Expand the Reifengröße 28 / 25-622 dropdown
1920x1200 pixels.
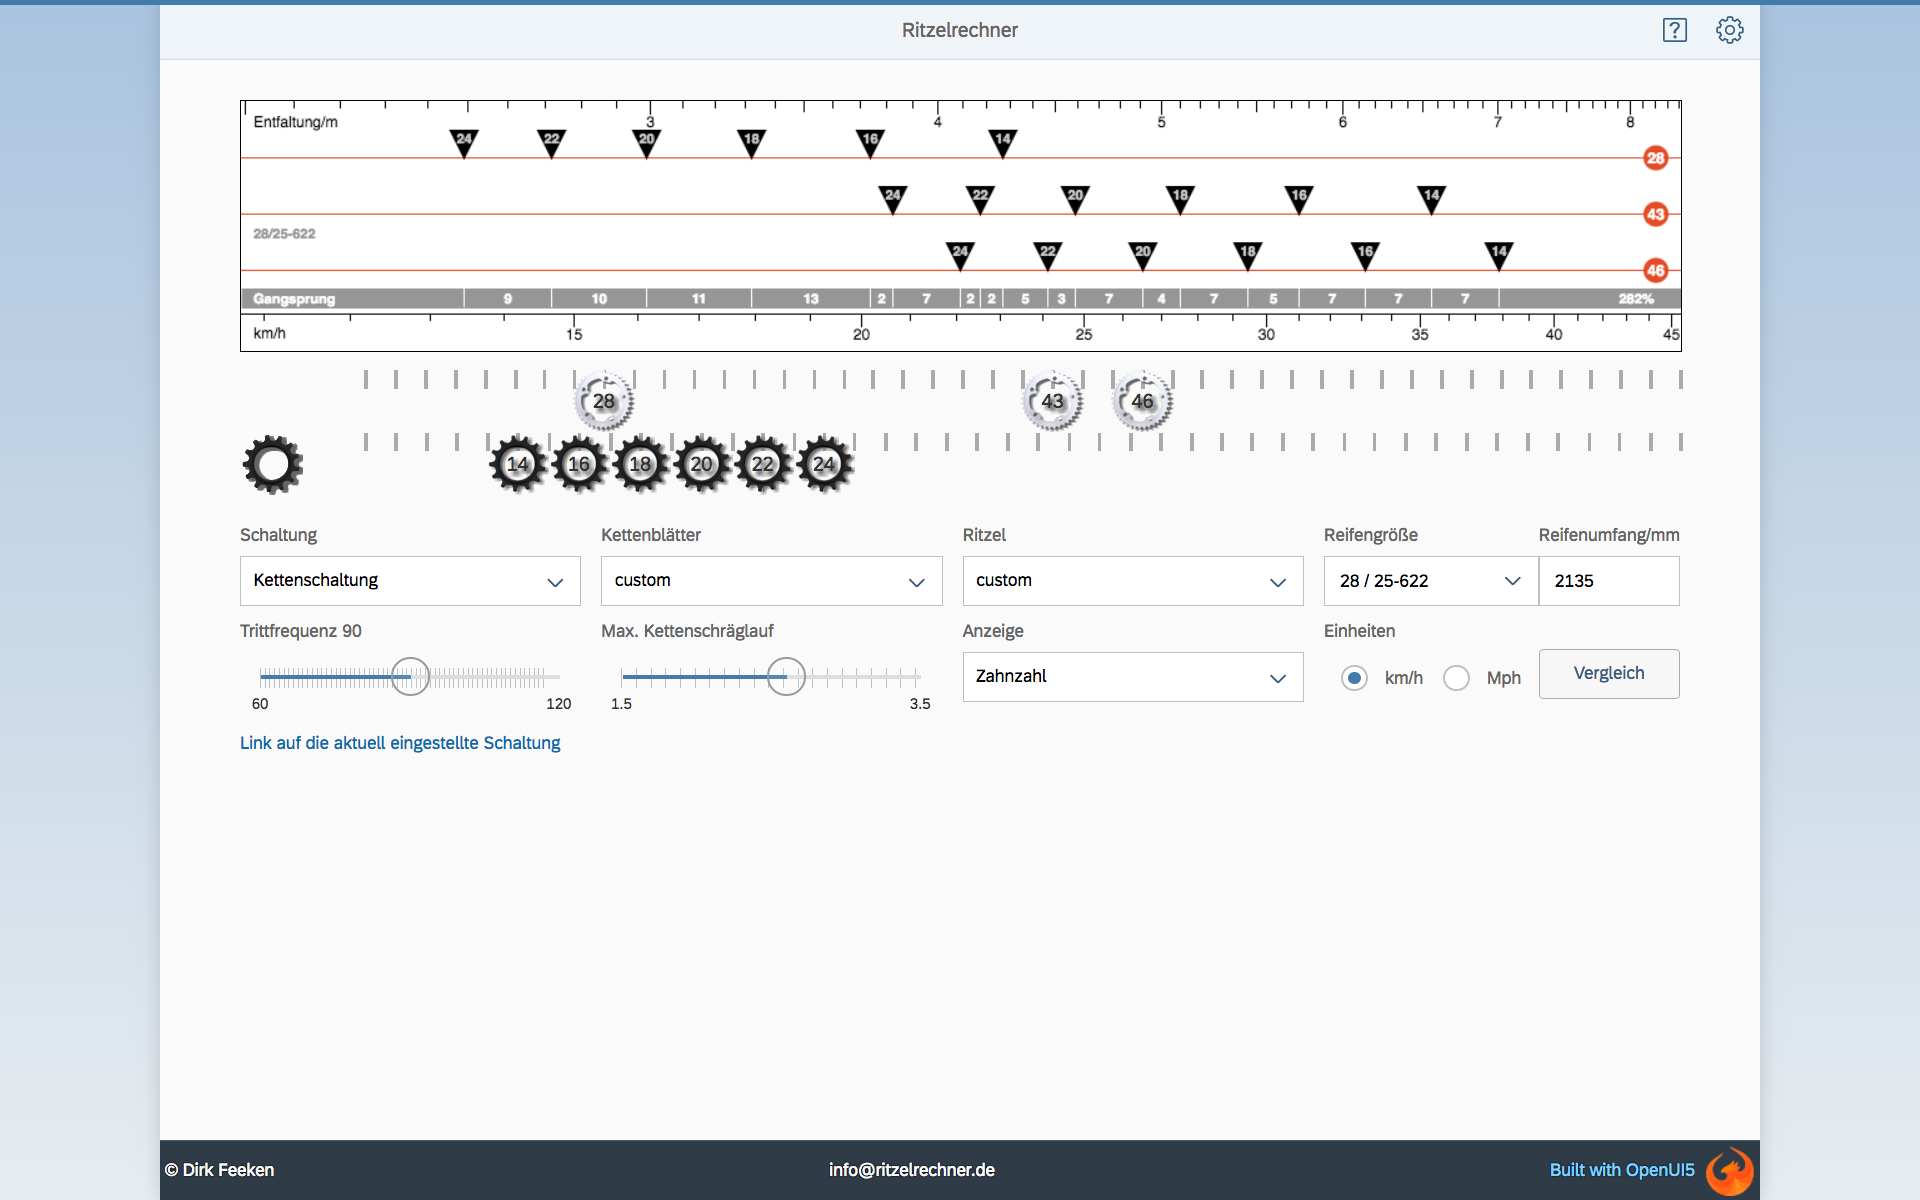(1430, 581)
